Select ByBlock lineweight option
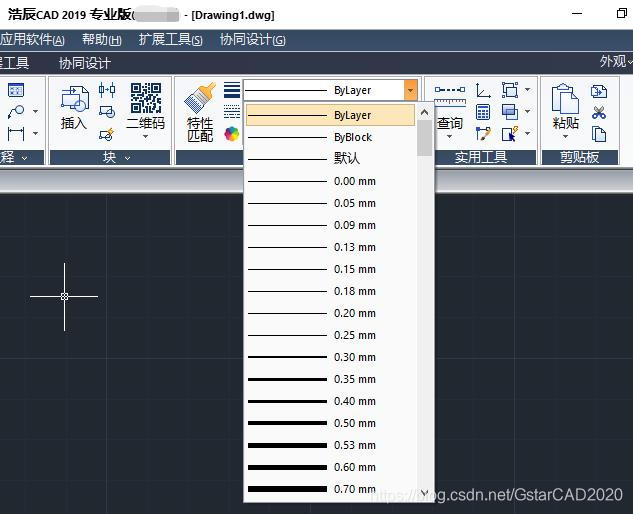Screen dimensions: 633x514 (x=330, y=137)
